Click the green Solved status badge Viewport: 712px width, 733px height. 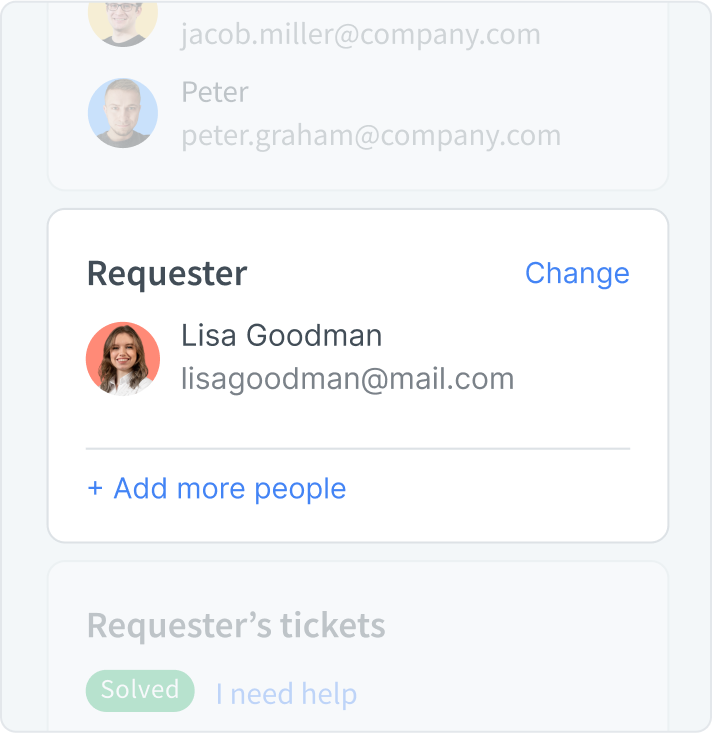click(140, 690)
